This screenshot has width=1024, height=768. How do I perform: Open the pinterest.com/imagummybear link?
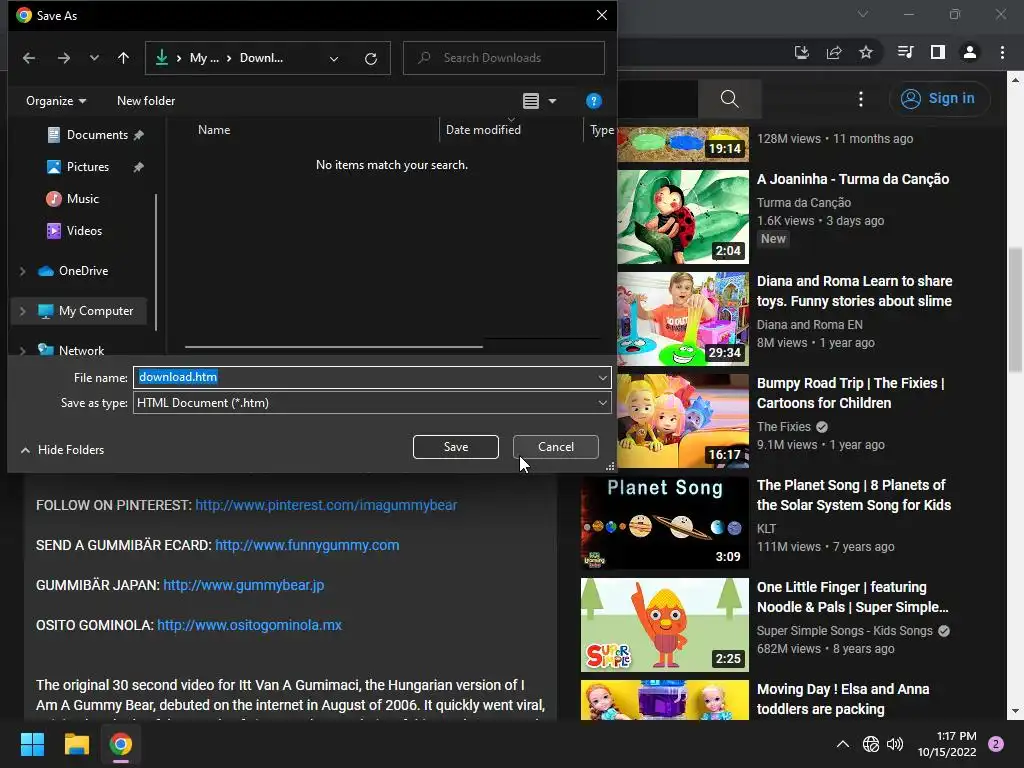pos(326,505)
